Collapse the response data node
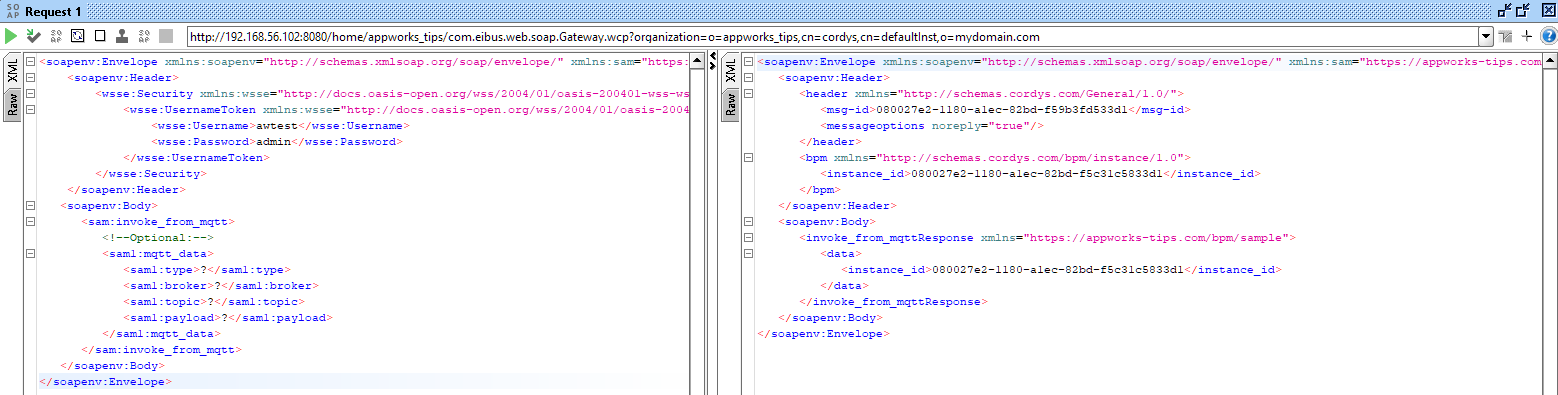This screenshot has width=1558, height=395. [x=748, y=254]
